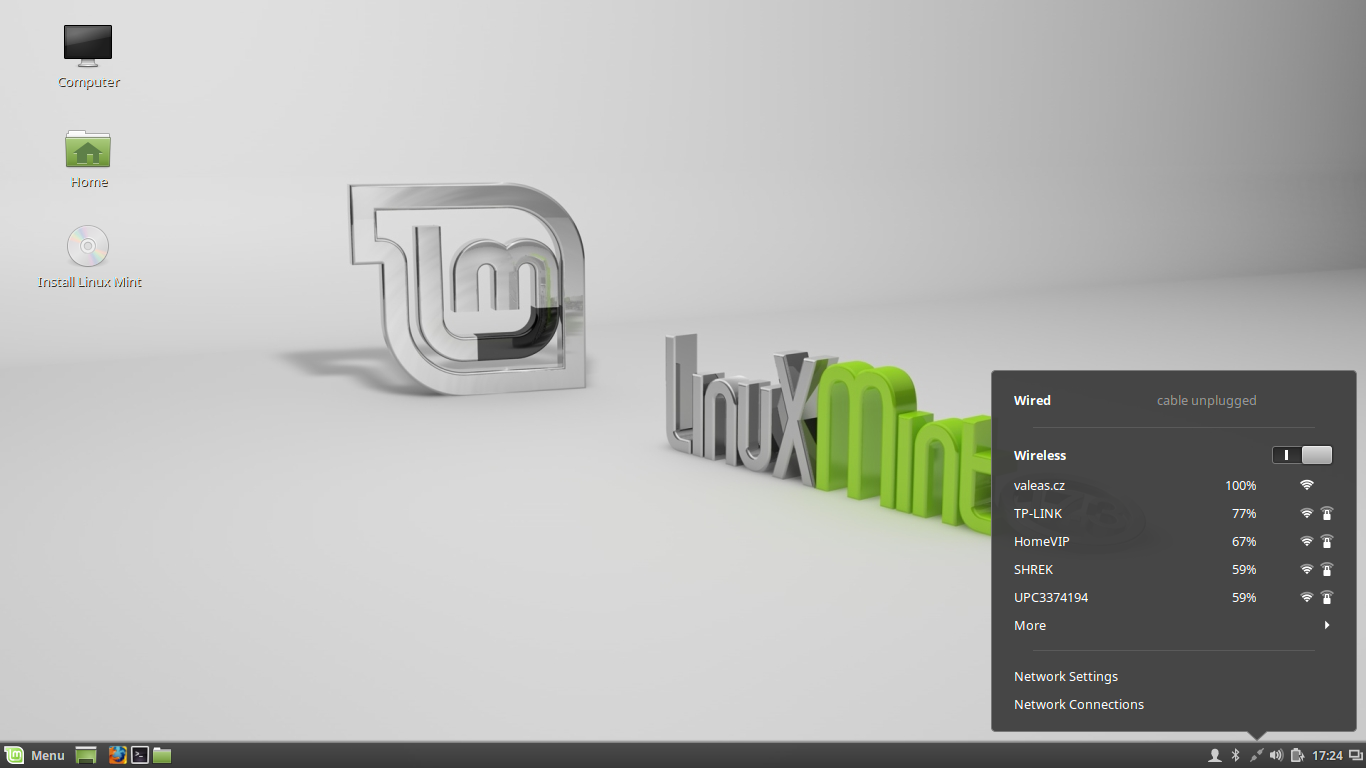Connect to the TP-LINK network
Screen dimensions: 1366x768
(x=1173, y=513)
